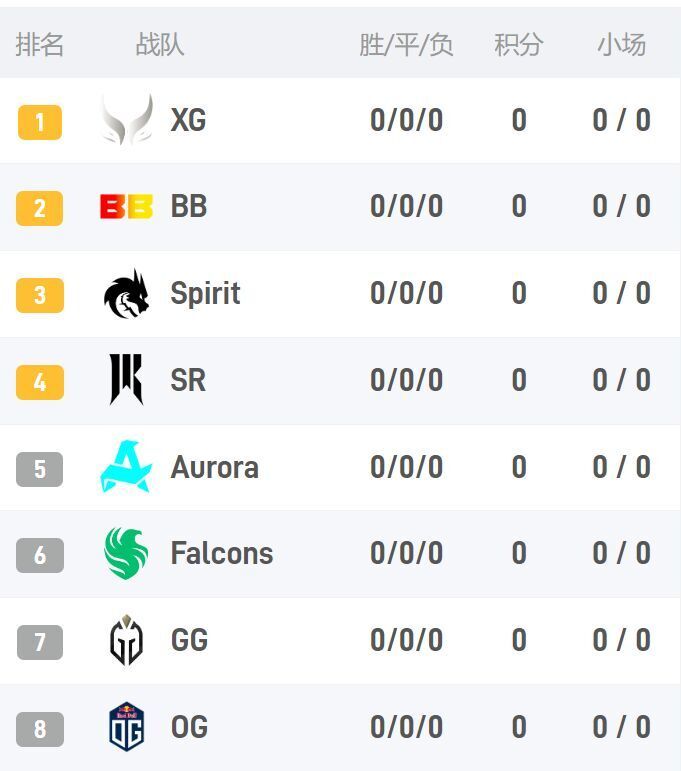Click the rank 1 yellow badge
Viewport: 681px width, 771px height.
(40, 122)
